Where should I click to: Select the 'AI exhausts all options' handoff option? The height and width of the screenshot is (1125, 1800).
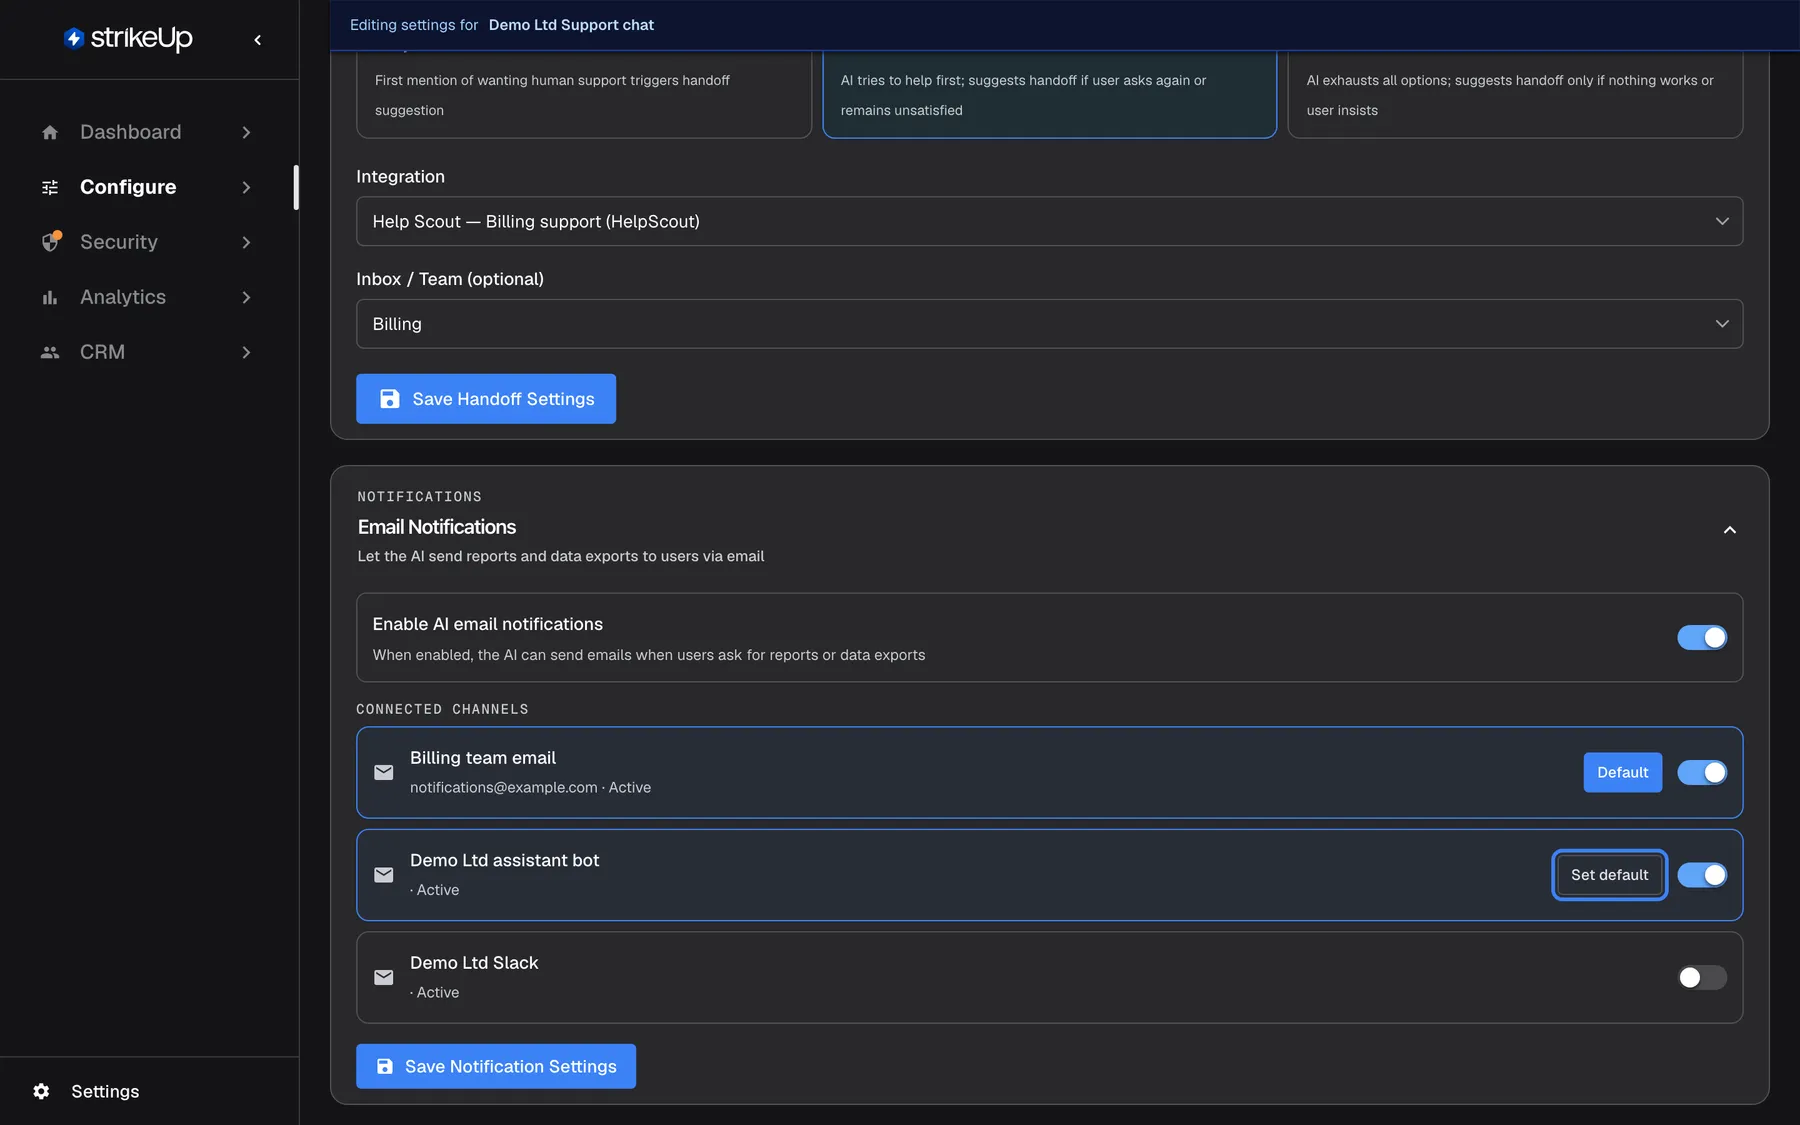1515,94
